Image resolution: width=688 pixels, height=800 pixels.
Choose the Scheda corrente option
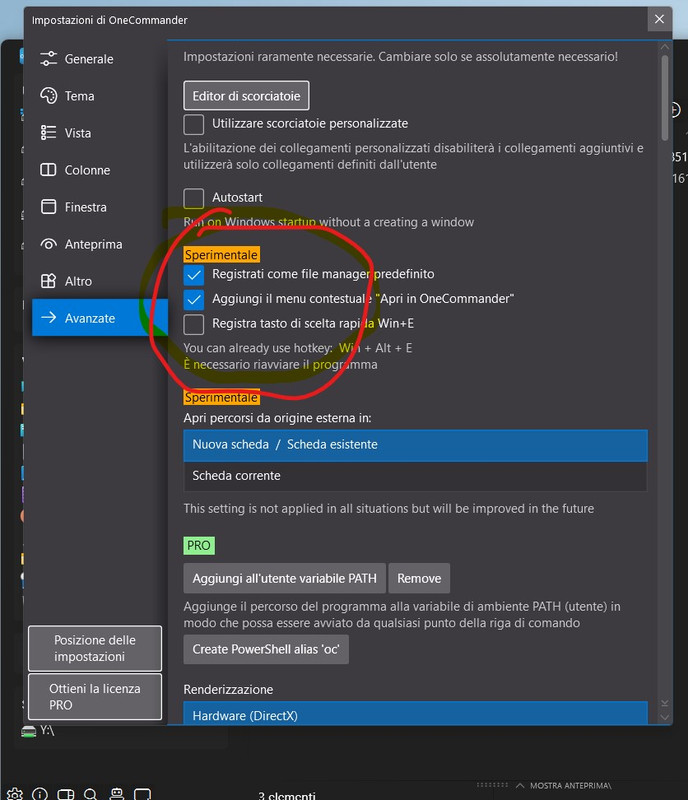(x=415, y=476)
